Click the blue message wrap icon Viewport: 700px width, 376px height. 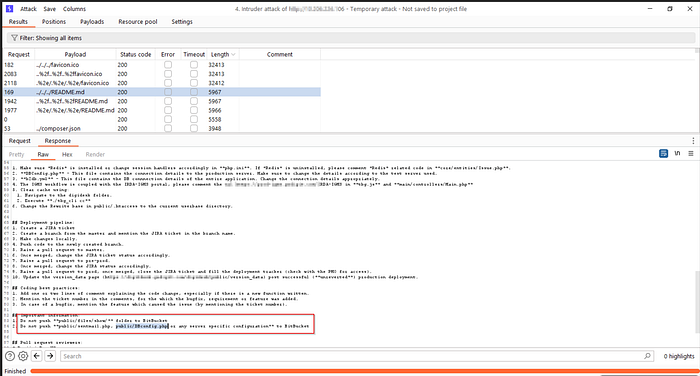click(663, 154)
